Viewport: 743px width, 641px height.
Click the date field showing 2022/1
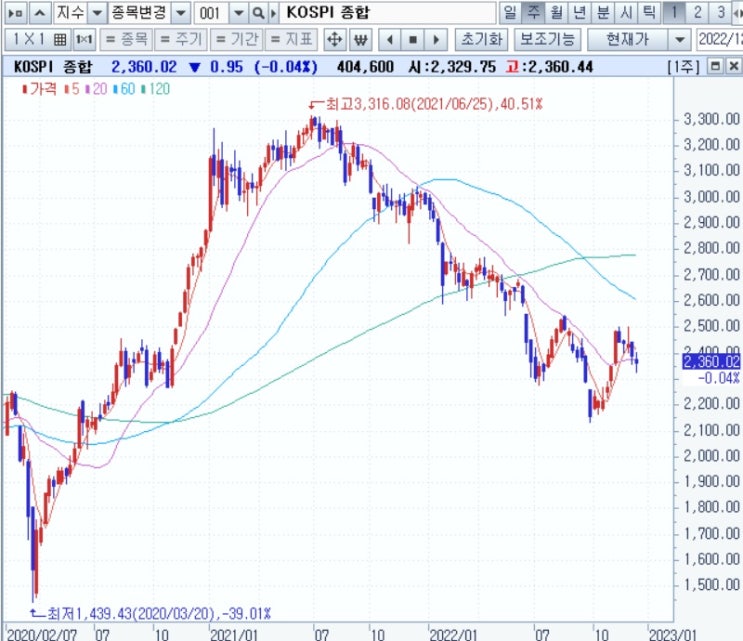pyautogui.click(x=719, y=40)
